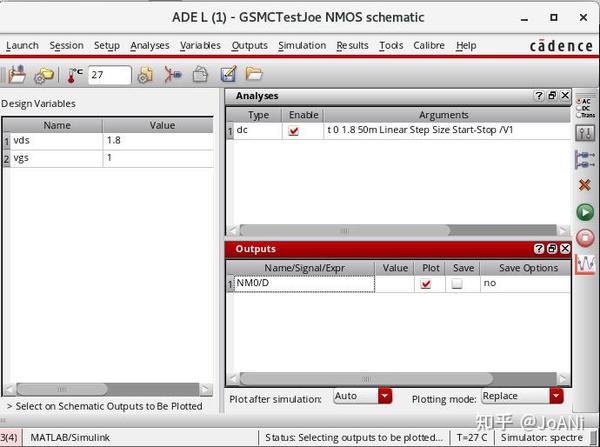
Task: Open the Results menu
Action: [352, 46]
